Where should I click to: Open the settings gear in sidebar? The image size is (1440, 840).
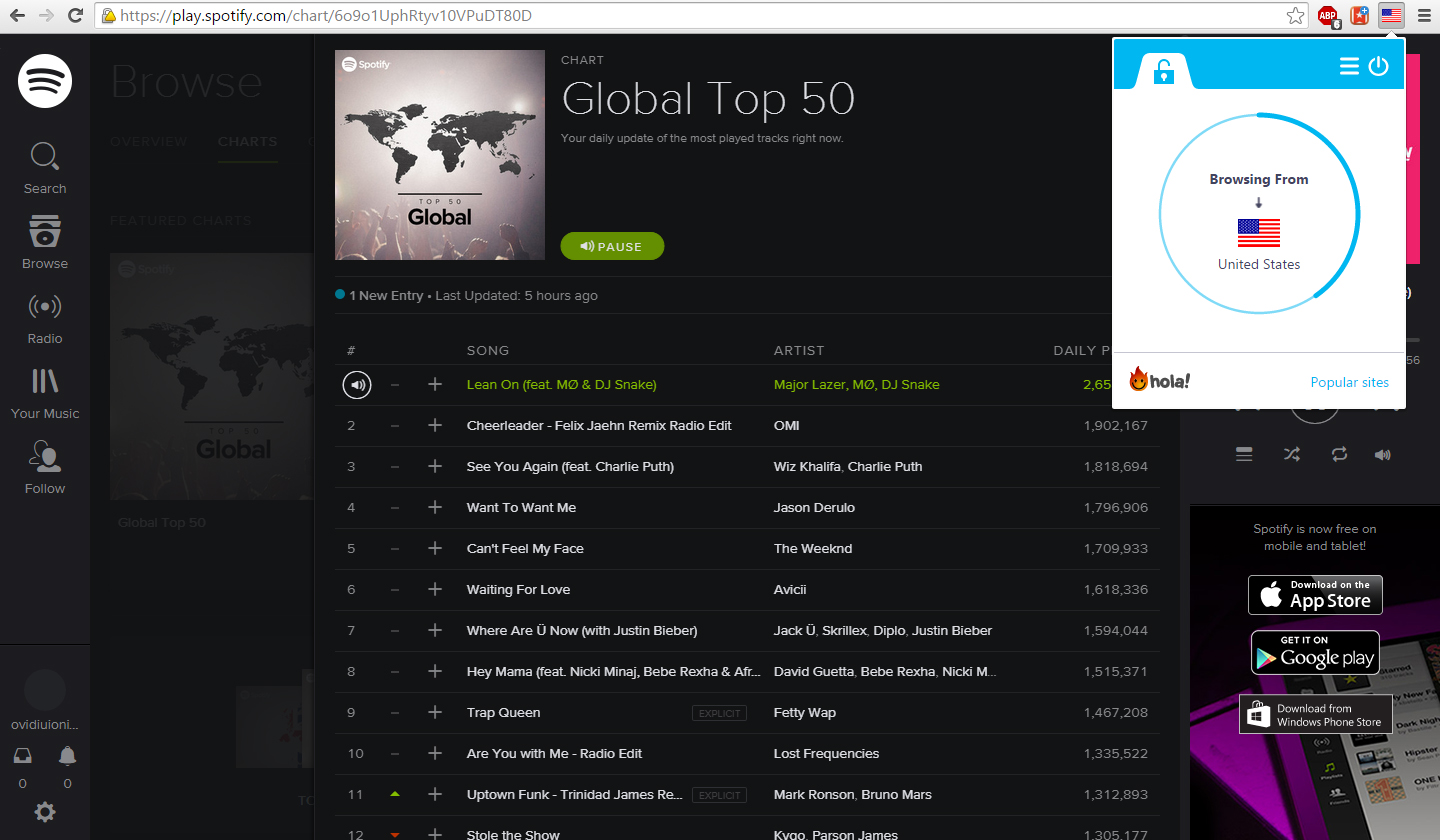(x=45, y=812)
